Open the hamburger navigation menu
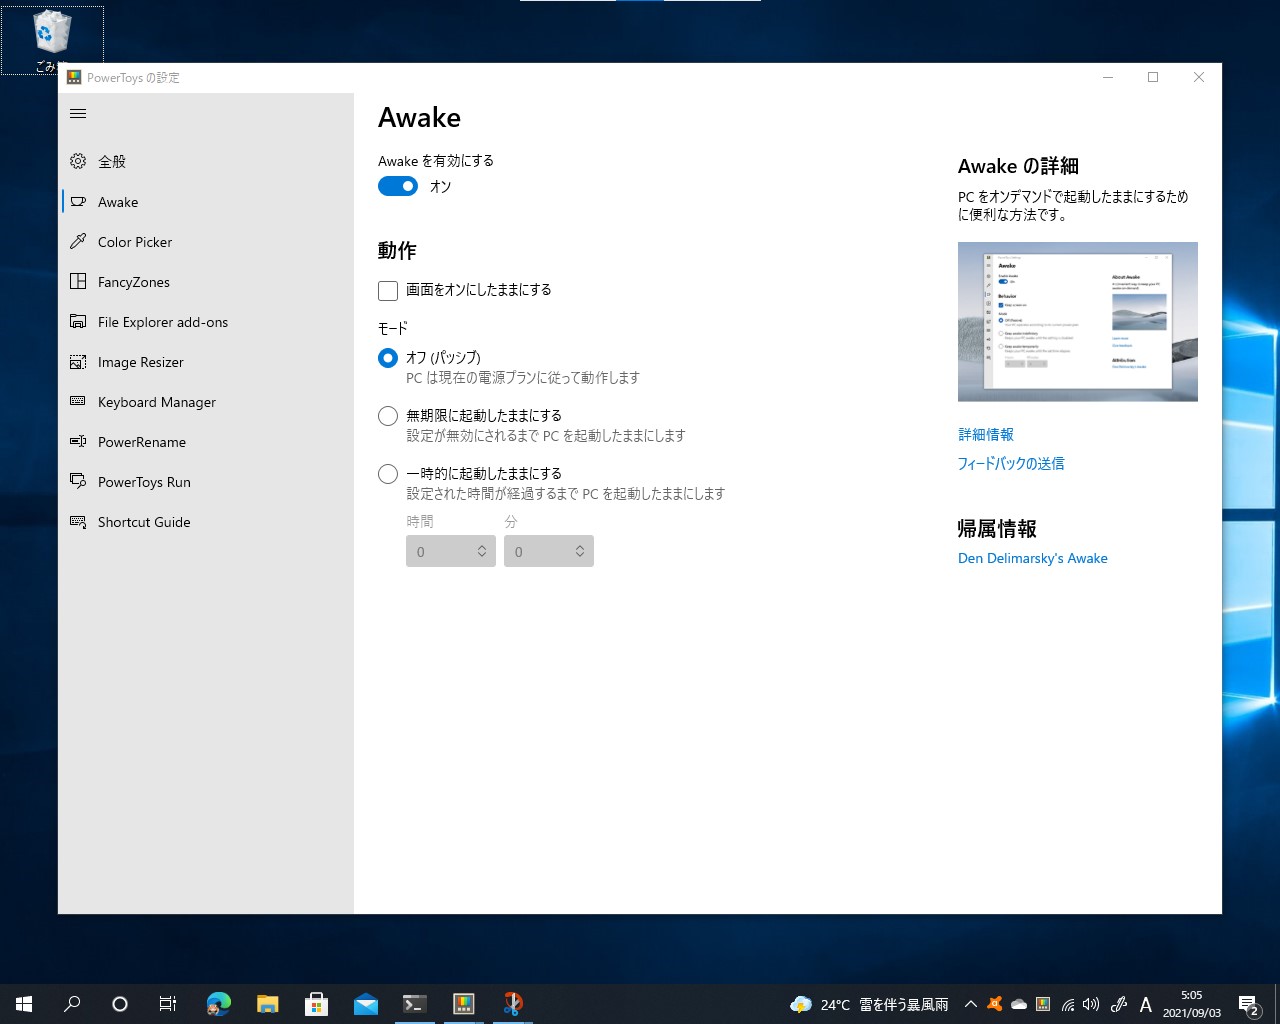This screenshot has height=1024, width=1280. coord(78,113)
